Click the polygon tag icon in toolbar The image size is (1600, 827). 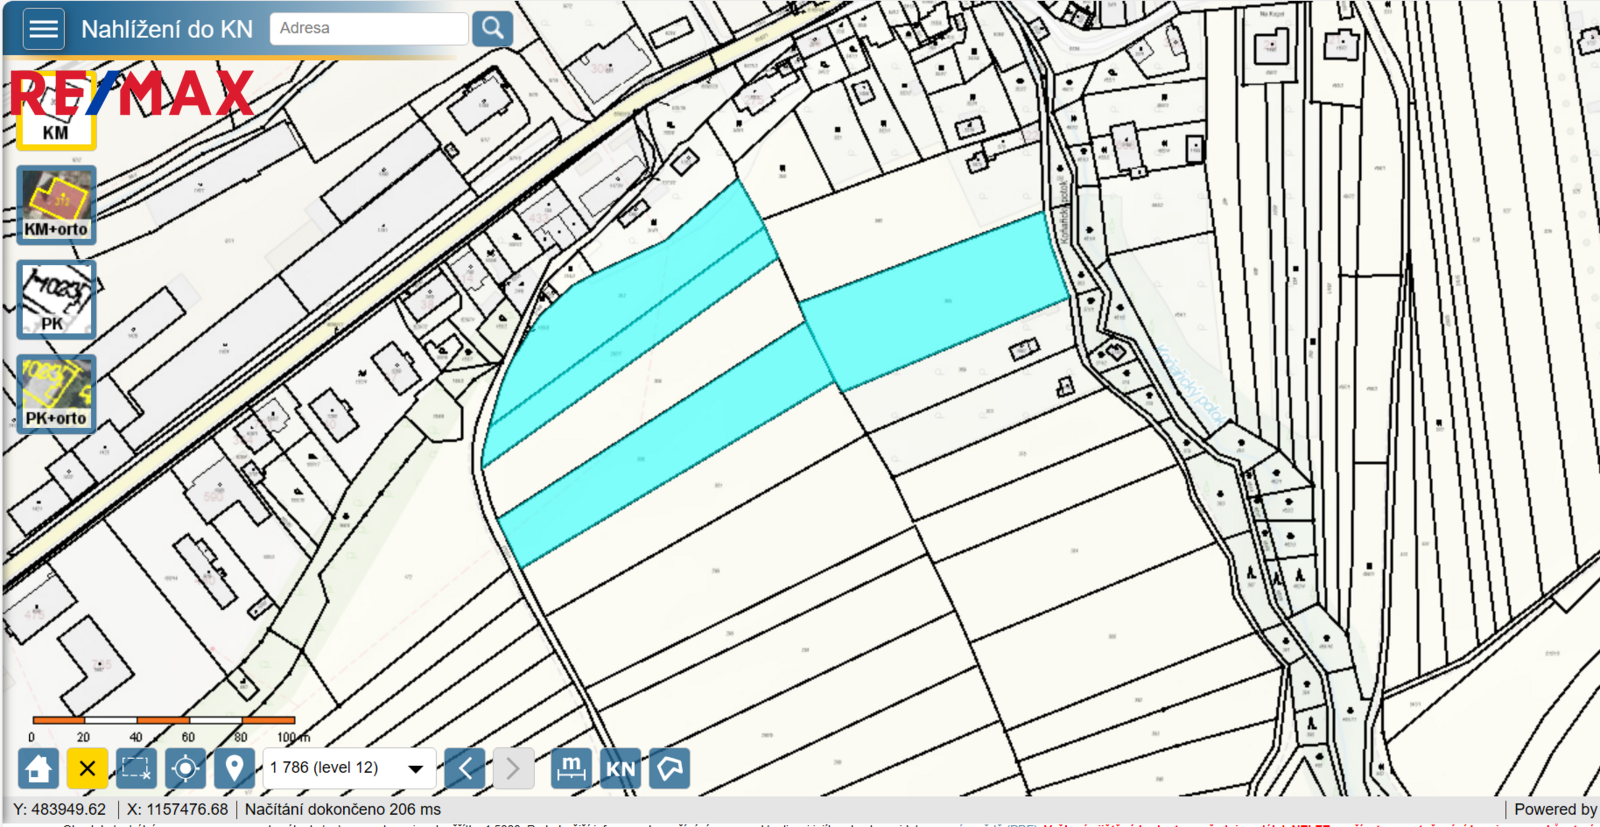click(x=669, y=768)
